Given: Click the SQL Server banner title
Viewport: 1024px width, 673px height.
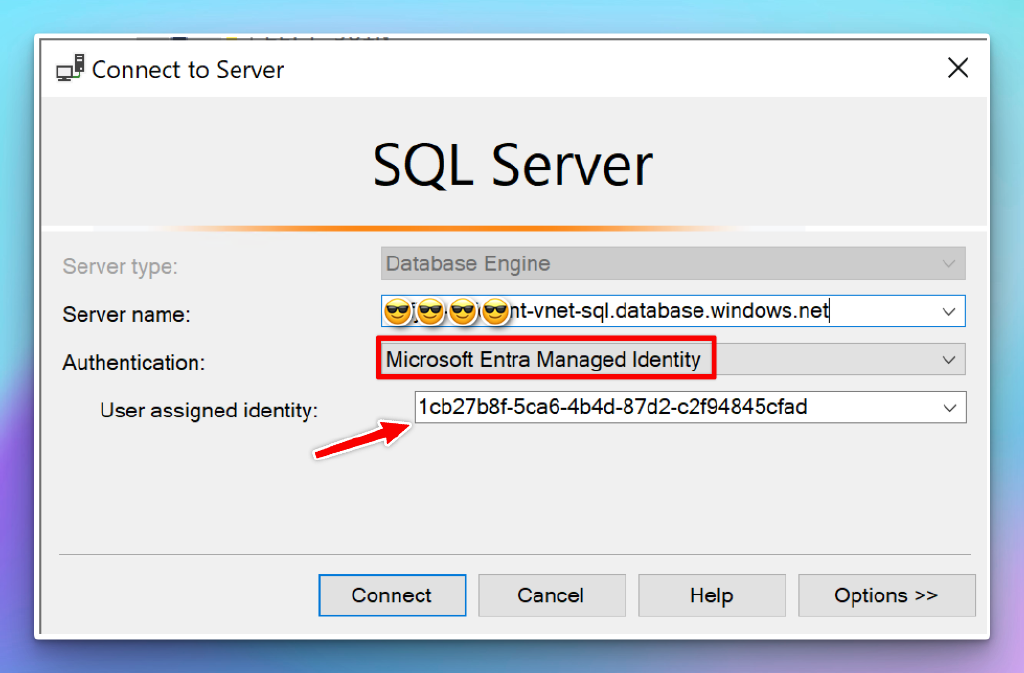Looking at the screenshot, I should click(512, 163).
